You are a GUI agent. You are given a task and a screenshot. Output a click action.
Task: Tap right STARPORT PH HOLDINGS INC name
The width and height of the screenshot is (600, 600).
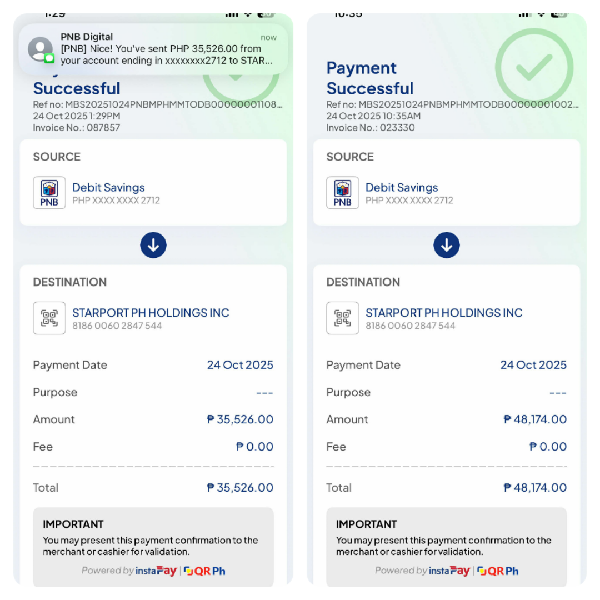[x=444, y=313]
